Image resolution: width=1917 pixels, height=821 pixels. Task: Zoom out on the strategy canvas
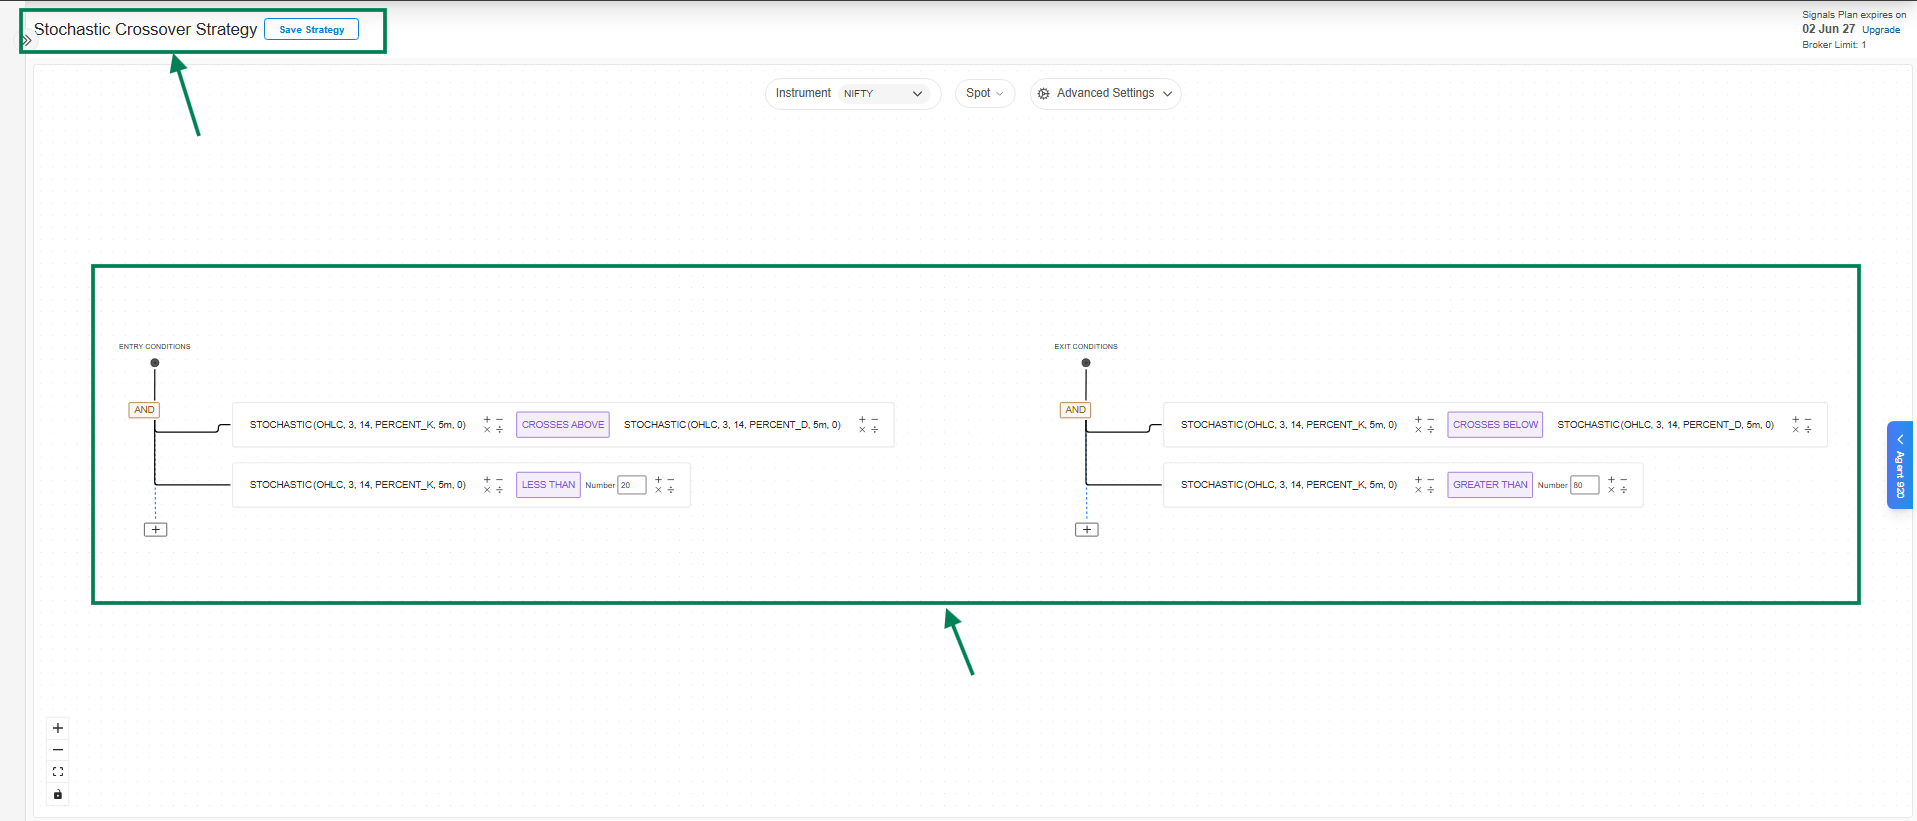tap(58, 750)
